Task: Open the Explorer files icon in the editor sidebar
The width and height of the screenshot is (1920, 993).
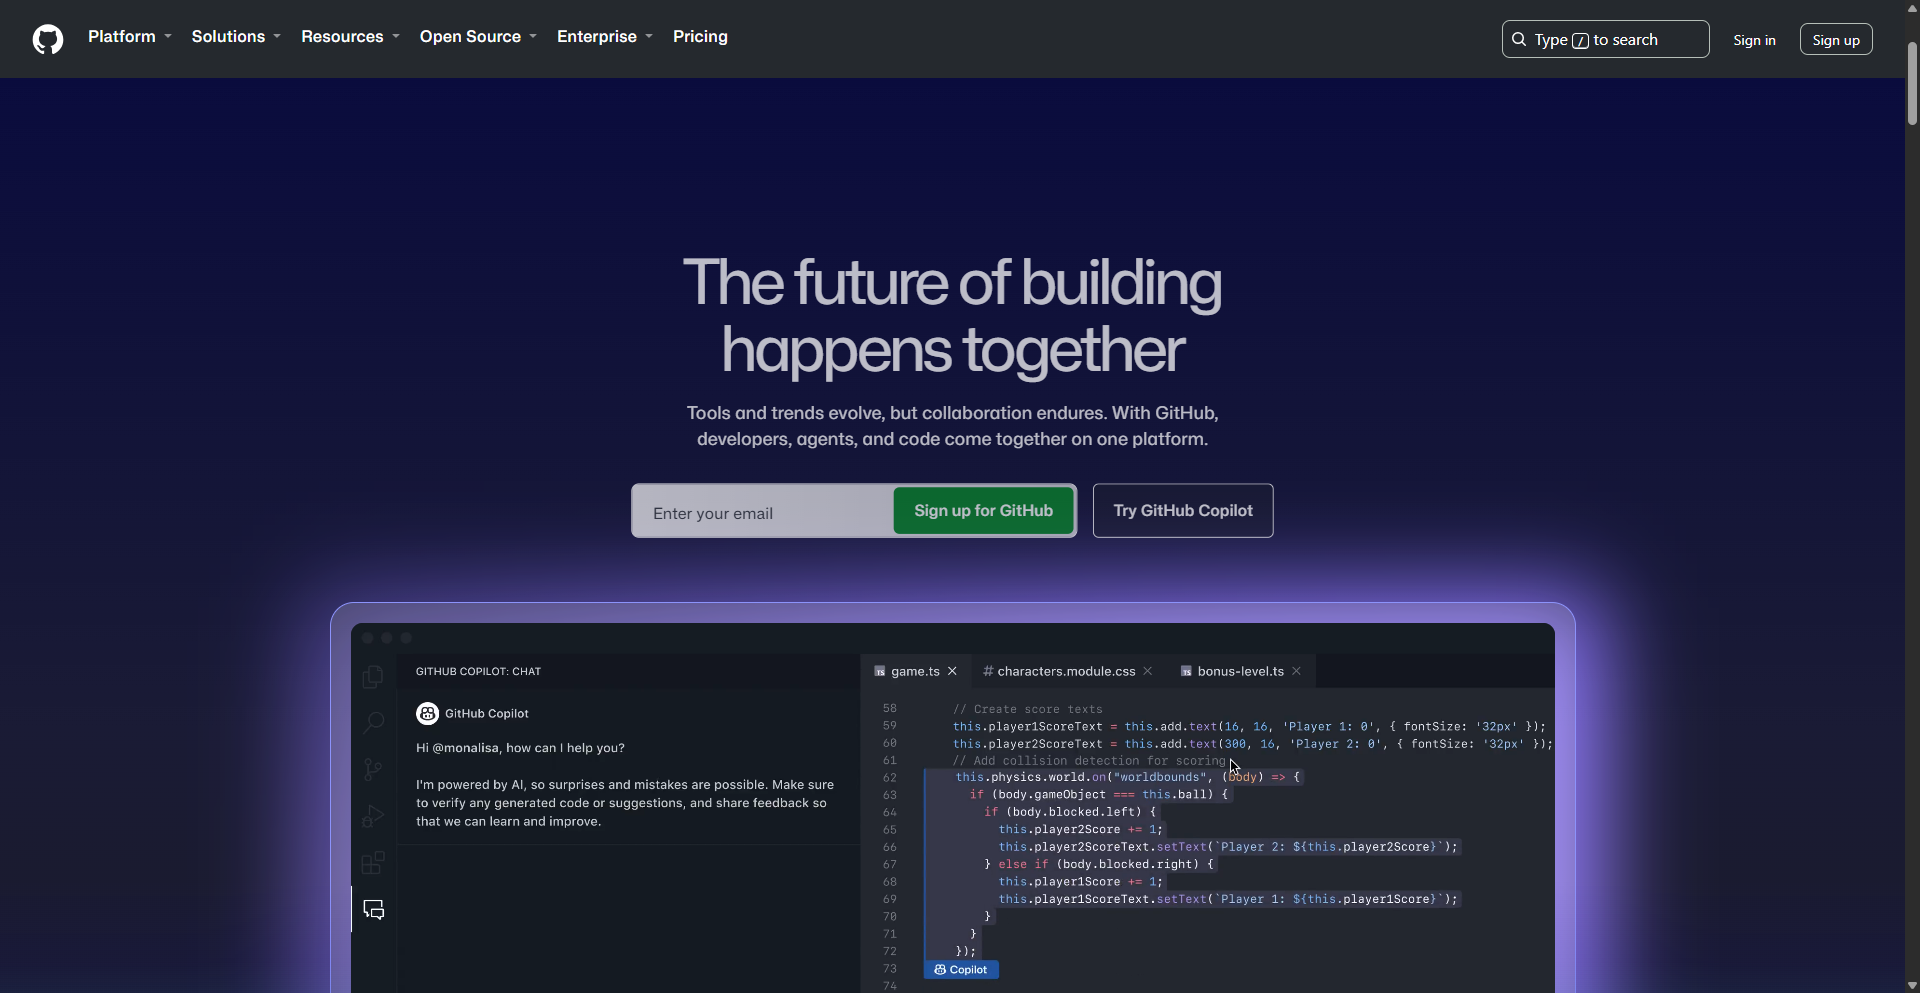Action: 373,677
